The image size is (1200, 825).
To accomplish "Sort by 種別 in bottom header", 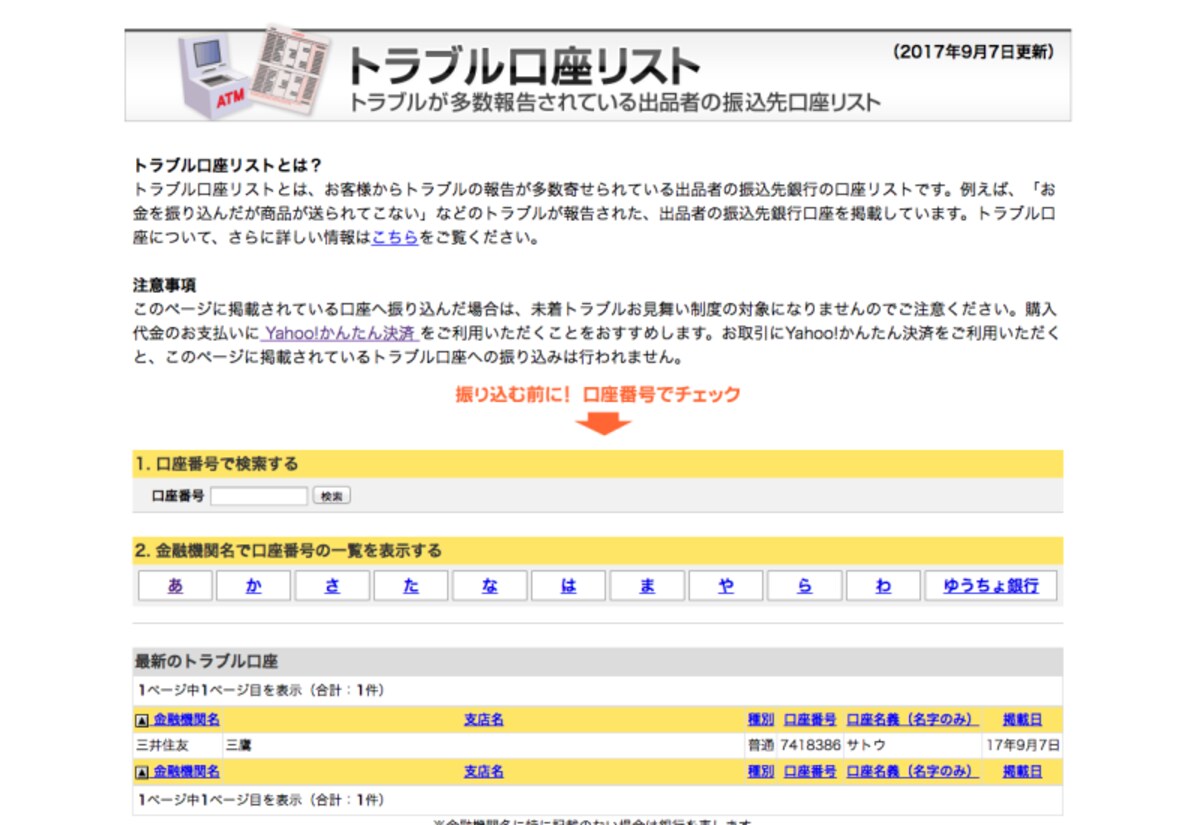I will 761,771.
